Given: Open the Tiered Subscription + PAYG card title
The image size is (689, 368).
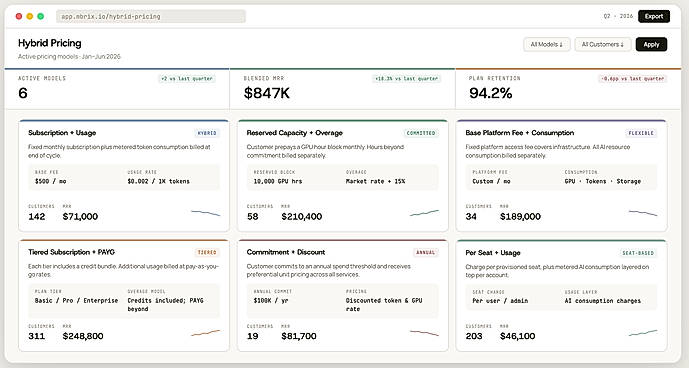Looking at the screenshot, I should click(x=71, y=252).
